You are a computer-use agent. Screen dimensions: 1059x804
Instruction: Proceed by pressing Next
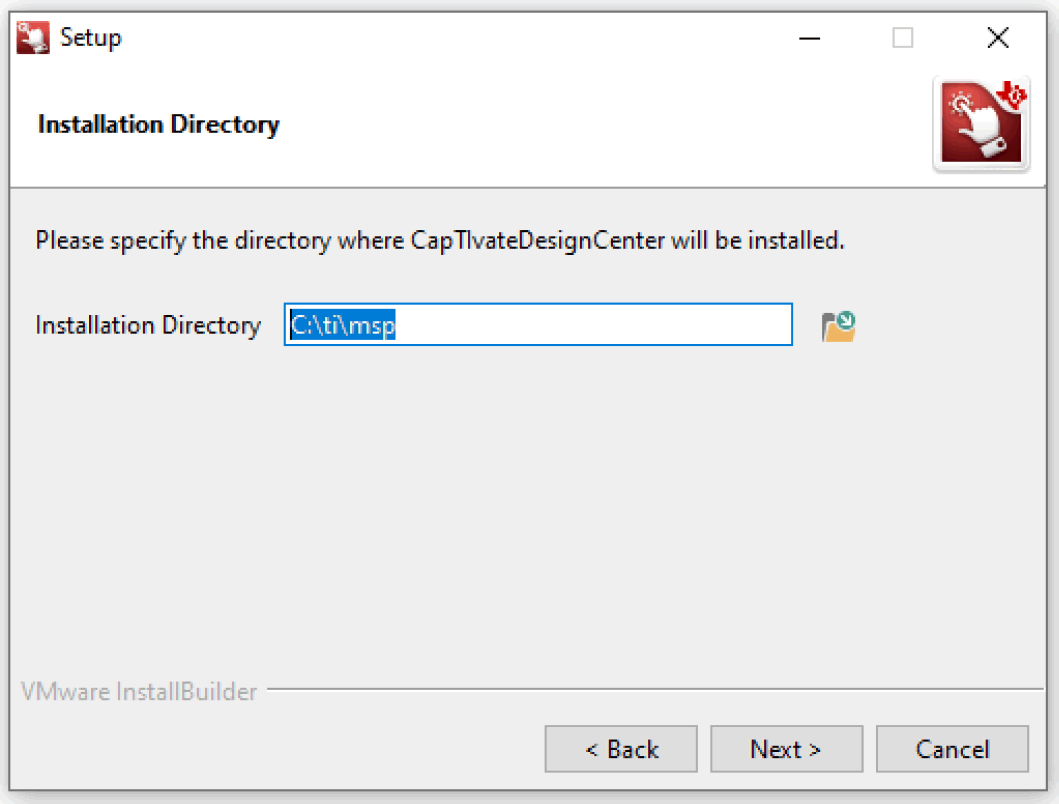[786, 749]
